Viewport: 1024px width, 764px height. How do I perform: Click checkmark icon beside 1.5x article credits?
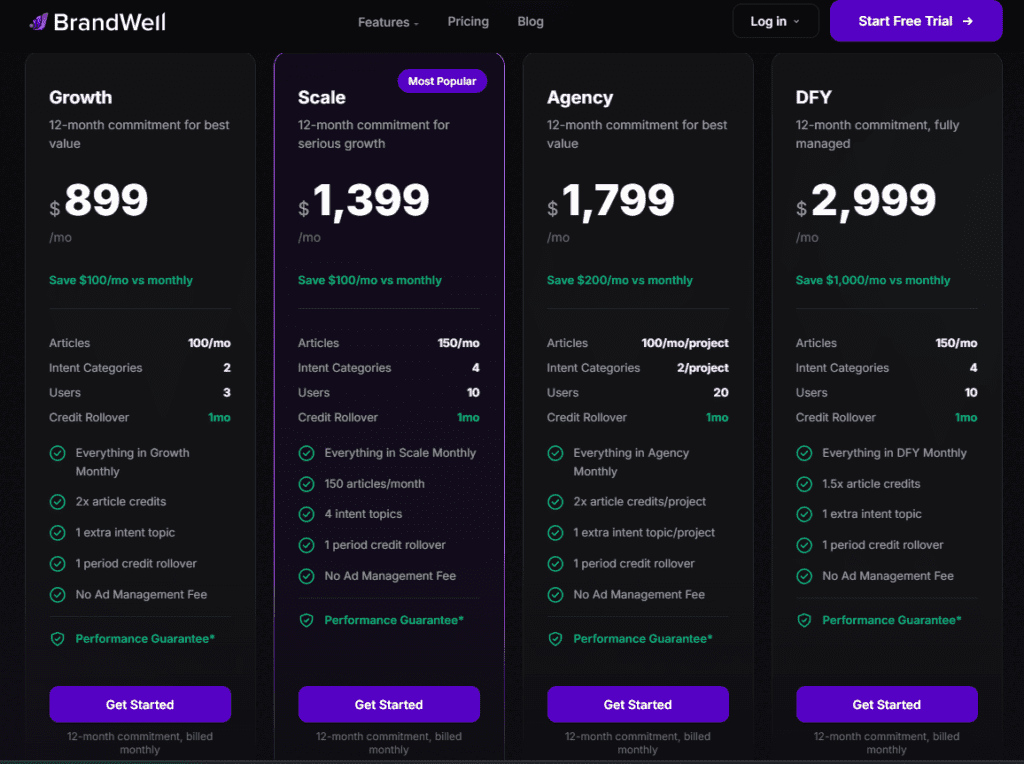pyautogui.click(x=804, y=484)
